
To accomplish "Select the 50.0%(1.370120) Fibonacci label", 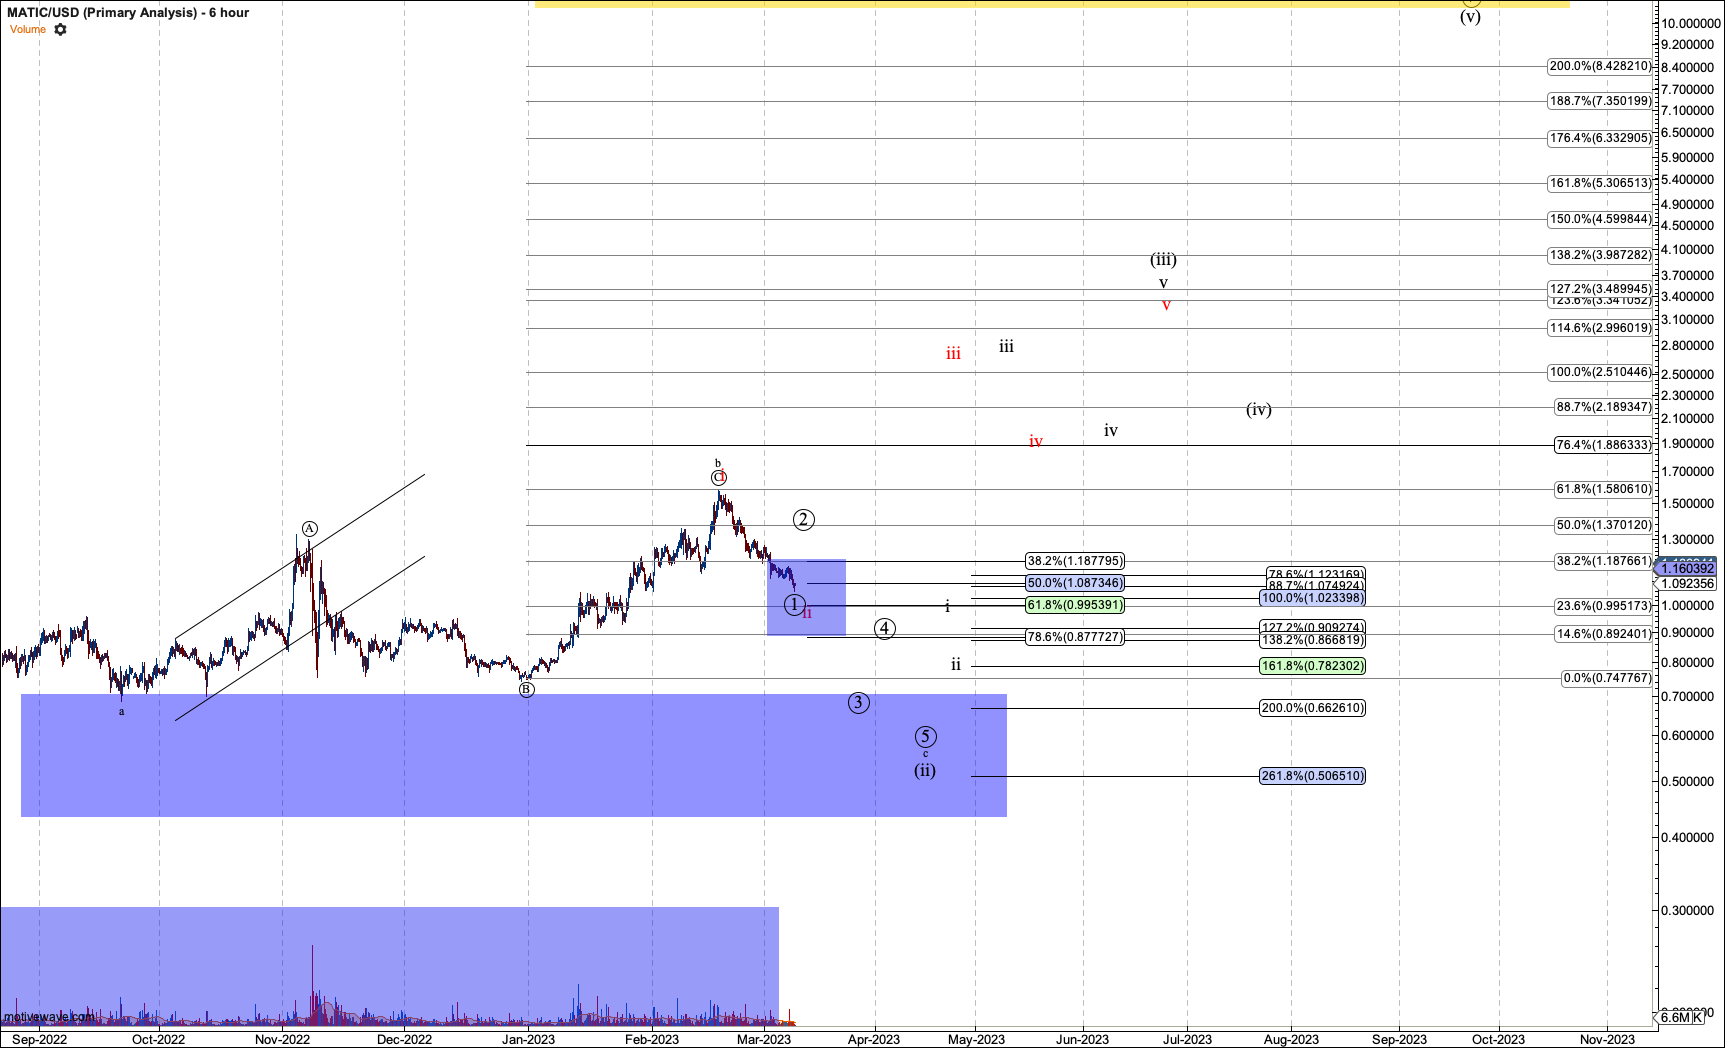I will point(1604,525).
